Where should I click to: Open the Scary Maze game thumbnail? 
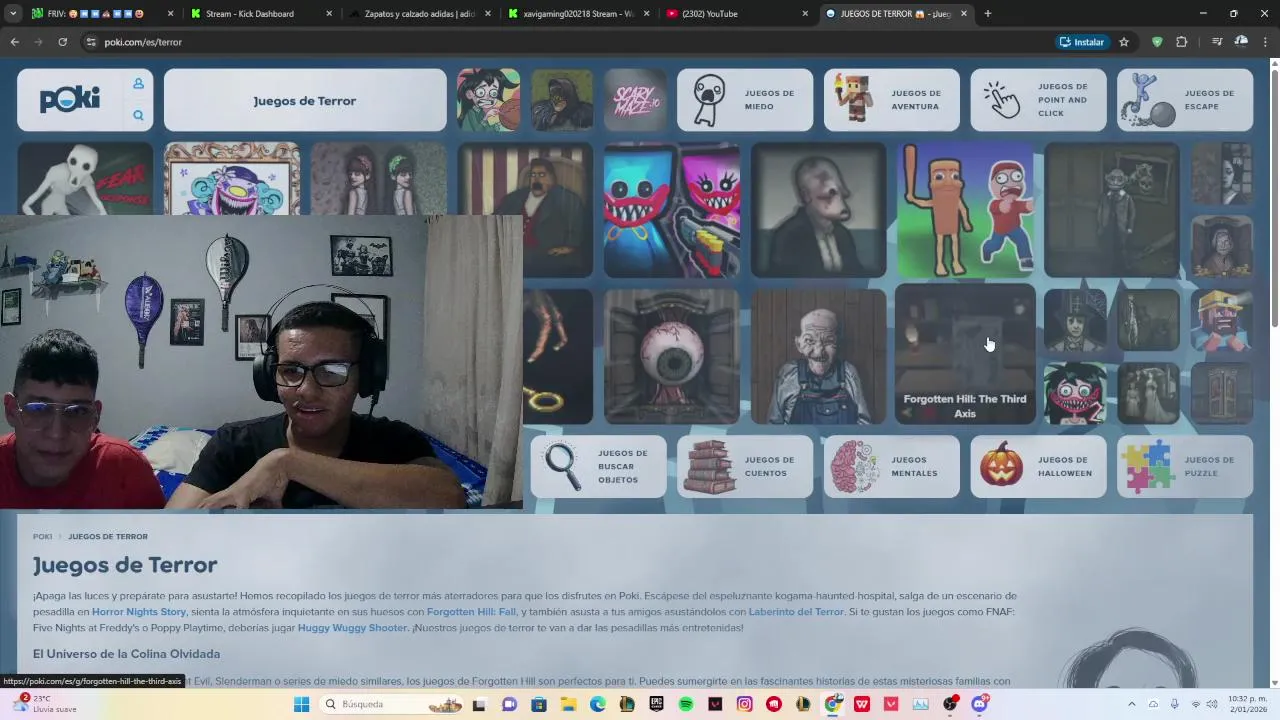pyautogui.click(x=635, y=100)
